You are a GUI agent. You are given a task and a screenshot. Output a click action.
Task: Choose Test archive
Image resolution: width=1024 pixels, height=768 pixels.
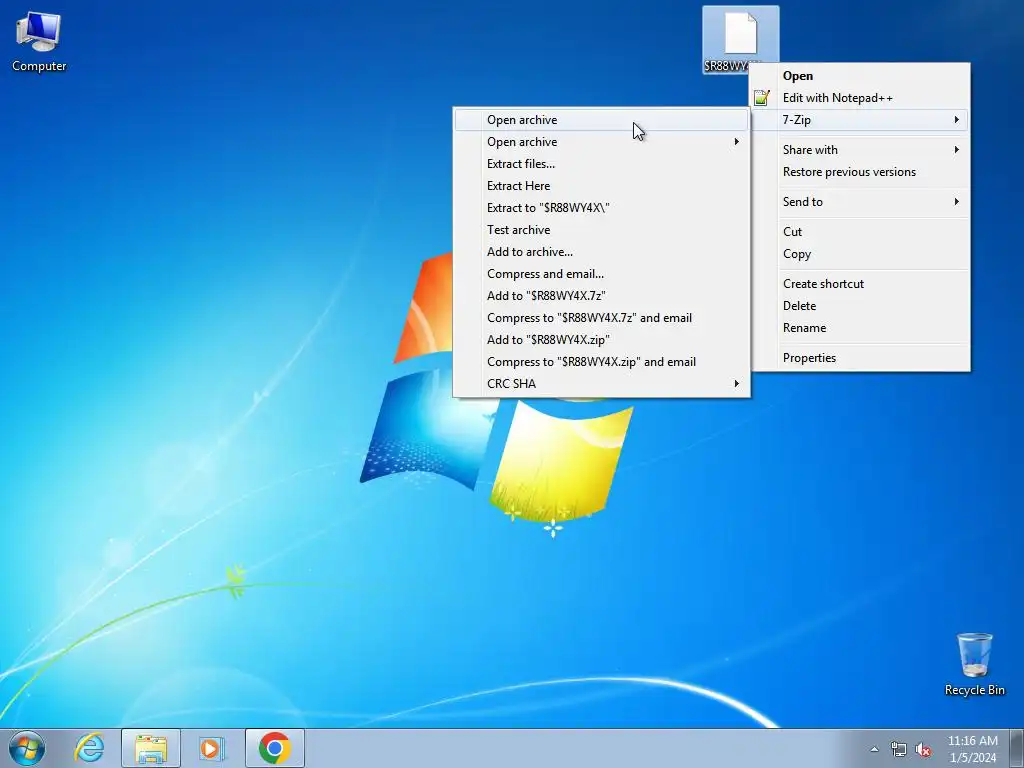tap(601, 230)
